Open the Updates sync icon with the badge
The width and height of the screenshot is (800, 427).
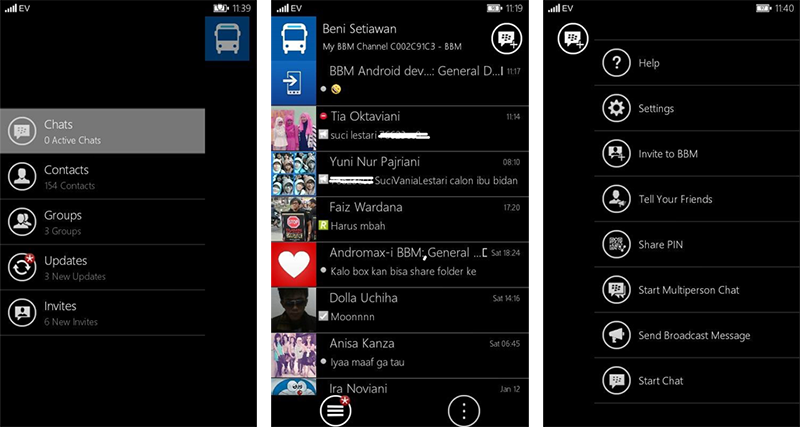point(21,267)
